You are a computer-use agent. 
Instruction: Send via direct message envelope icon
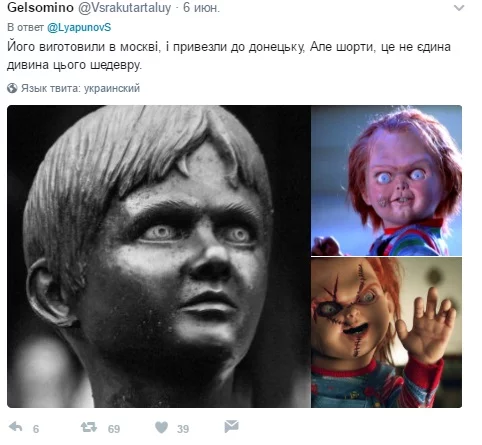(232, 426)
